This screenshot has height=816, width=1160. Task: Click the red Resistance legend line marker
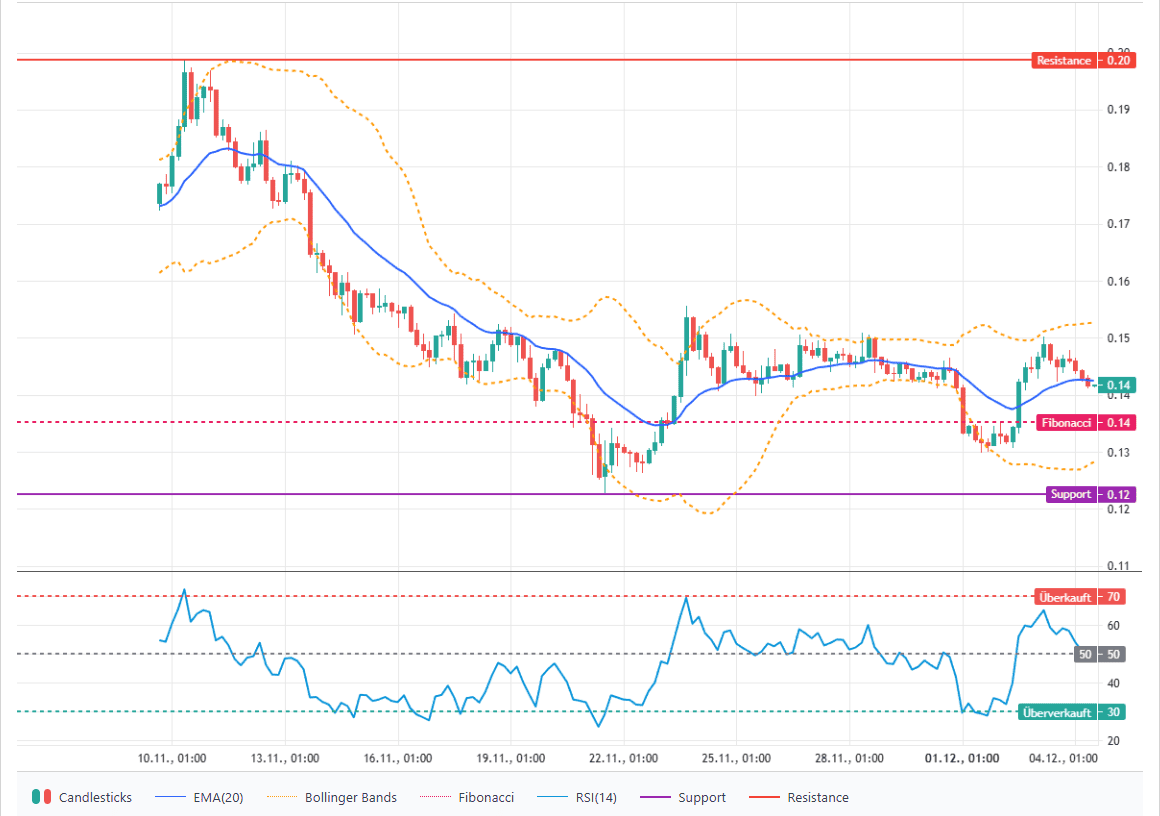click(x=766, y=797)
